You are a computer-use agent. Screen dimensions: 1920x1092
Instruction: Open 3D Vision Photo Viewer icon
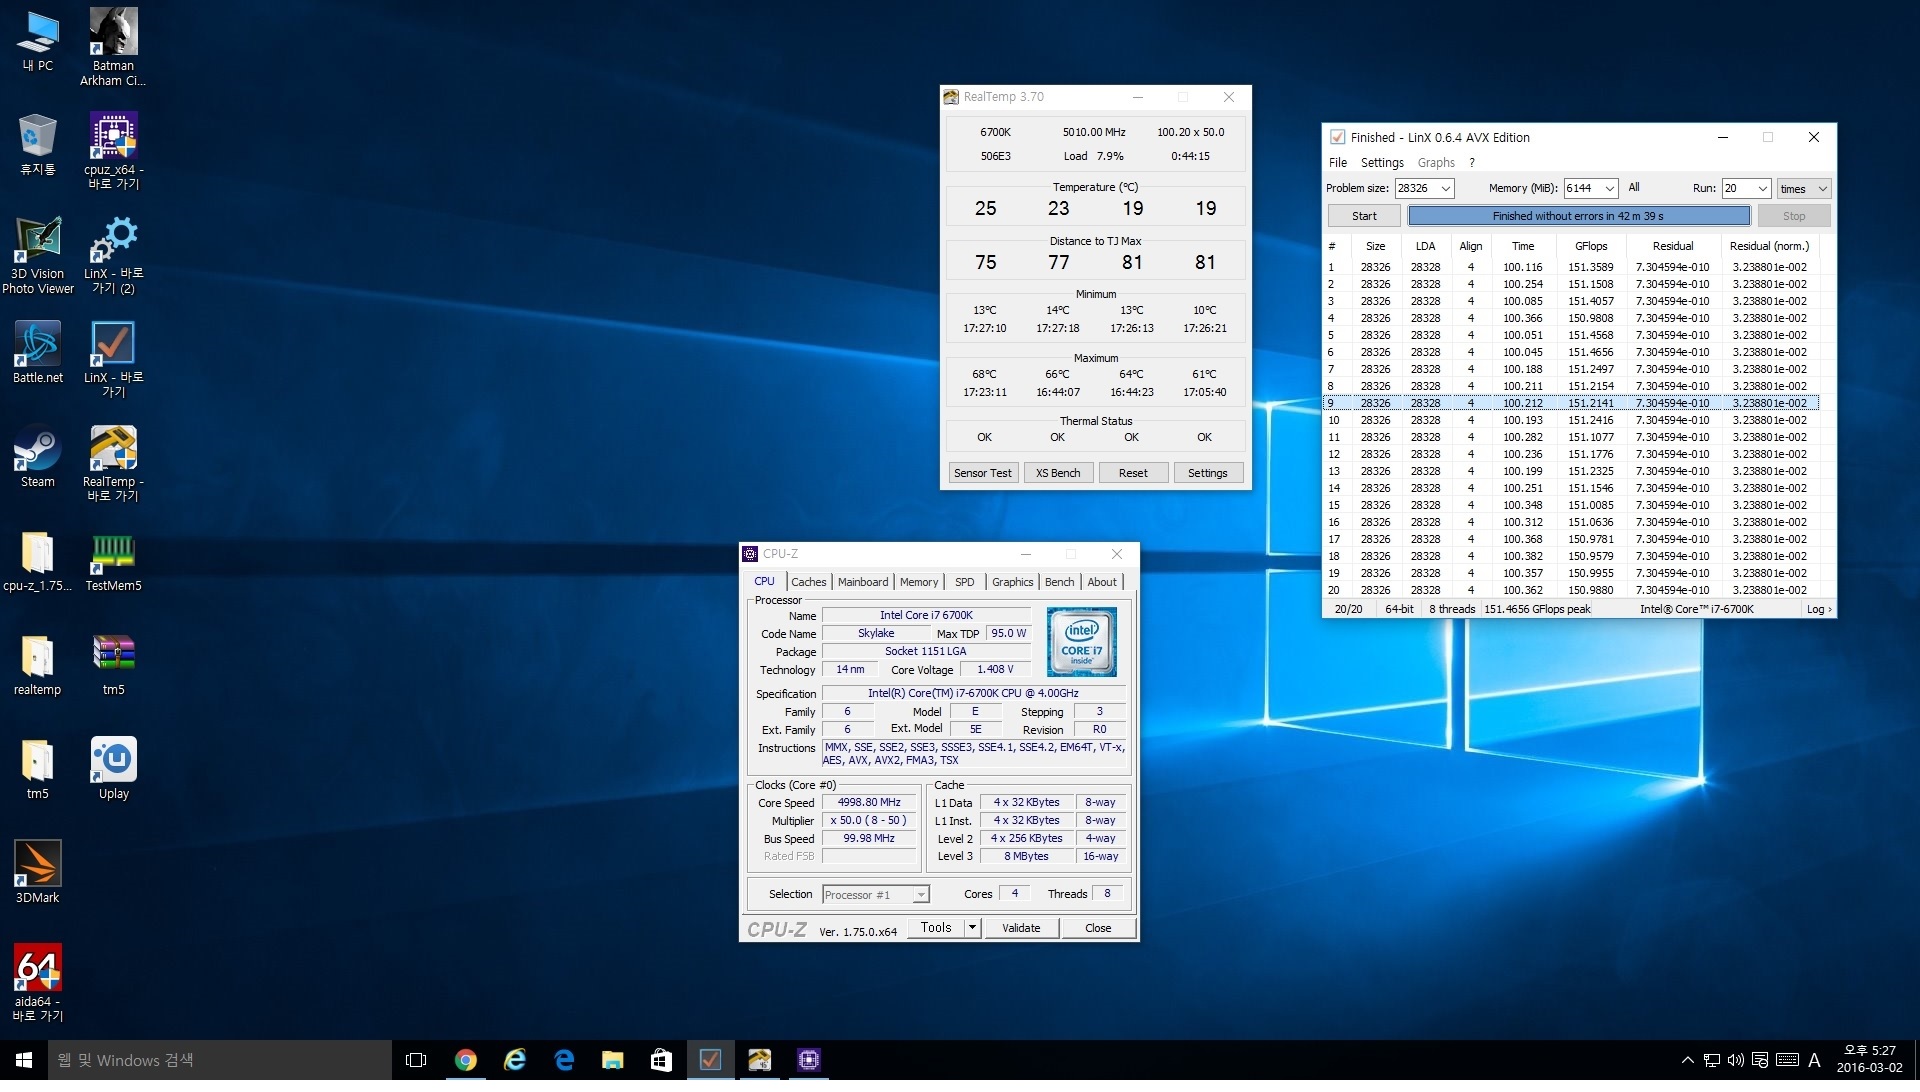38,255
